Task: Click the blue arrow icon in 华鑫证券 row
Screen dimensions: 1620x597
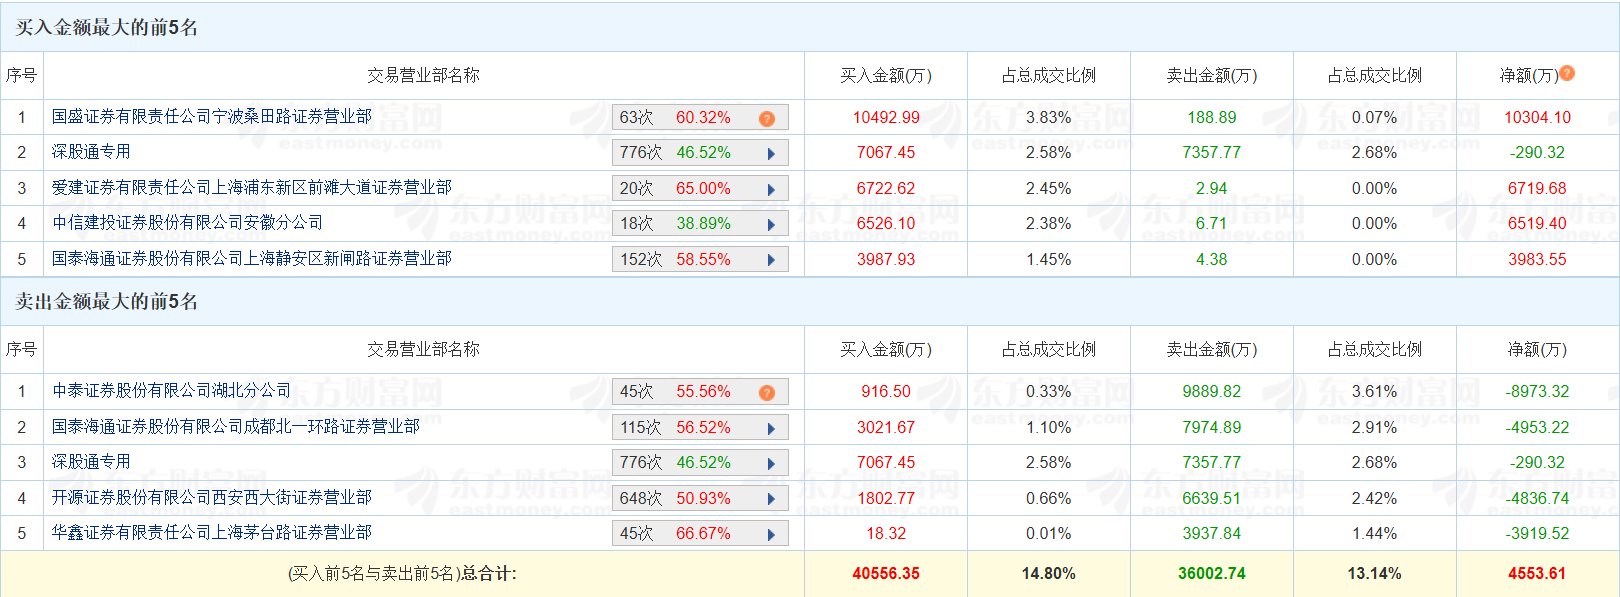Action: click(x=771, y=534)
